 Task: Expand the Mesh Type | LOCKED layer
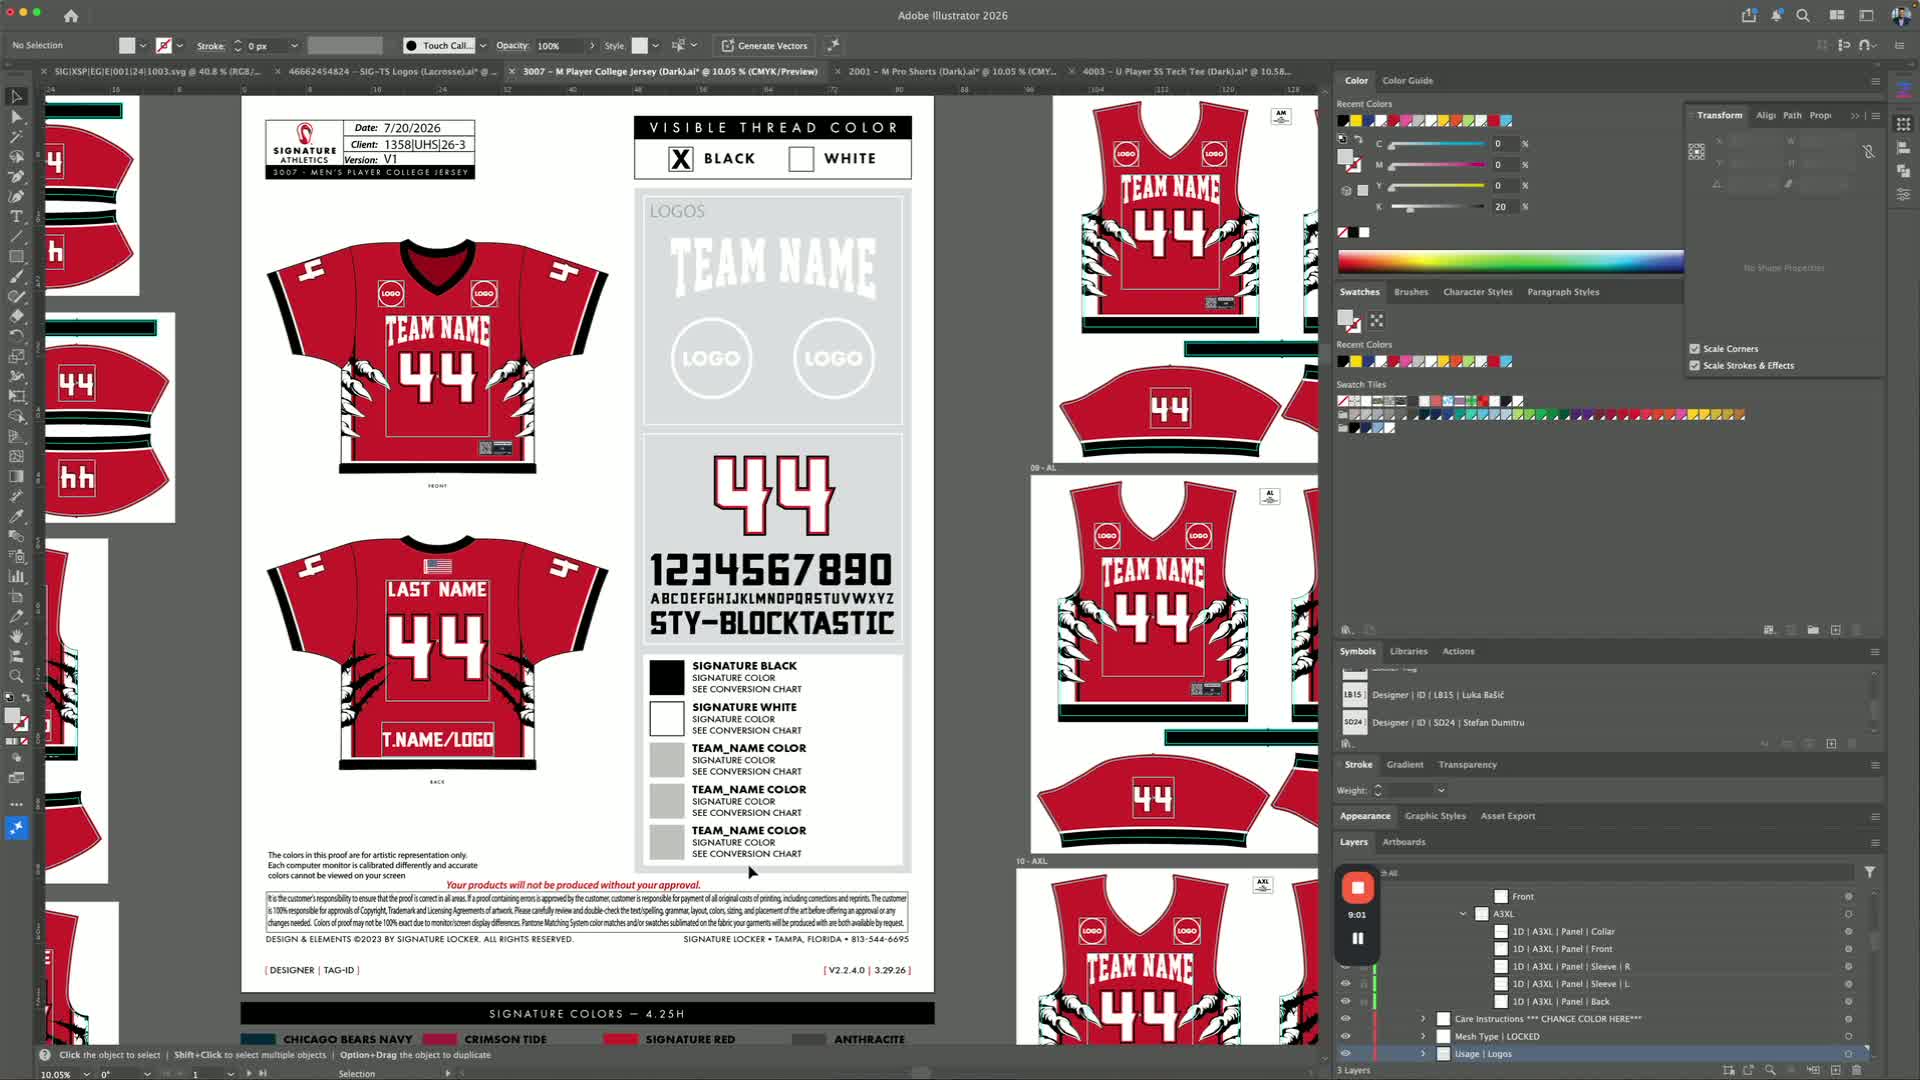pos(1423,1037)
